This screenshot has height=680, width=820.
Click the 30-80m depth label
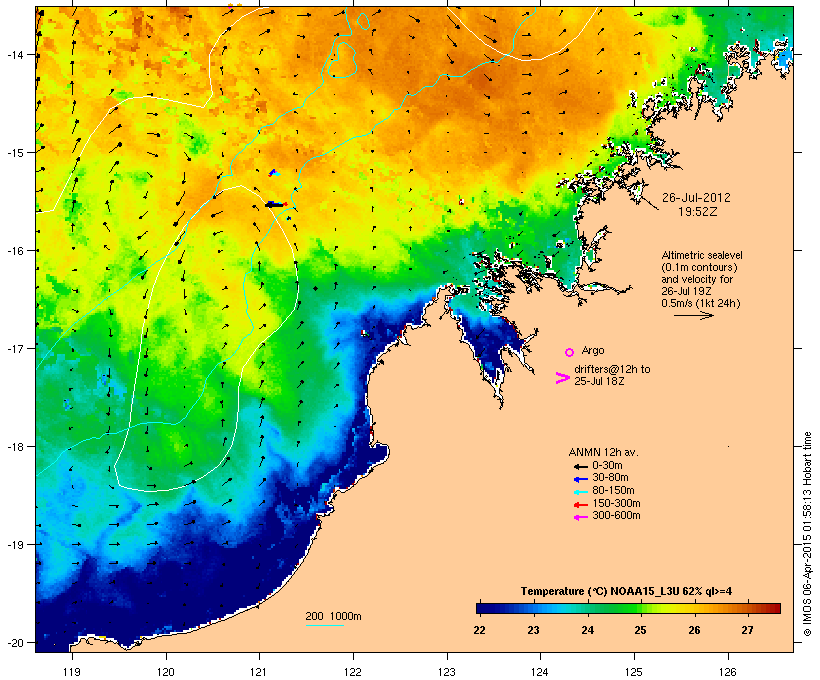tap(610, 478)
